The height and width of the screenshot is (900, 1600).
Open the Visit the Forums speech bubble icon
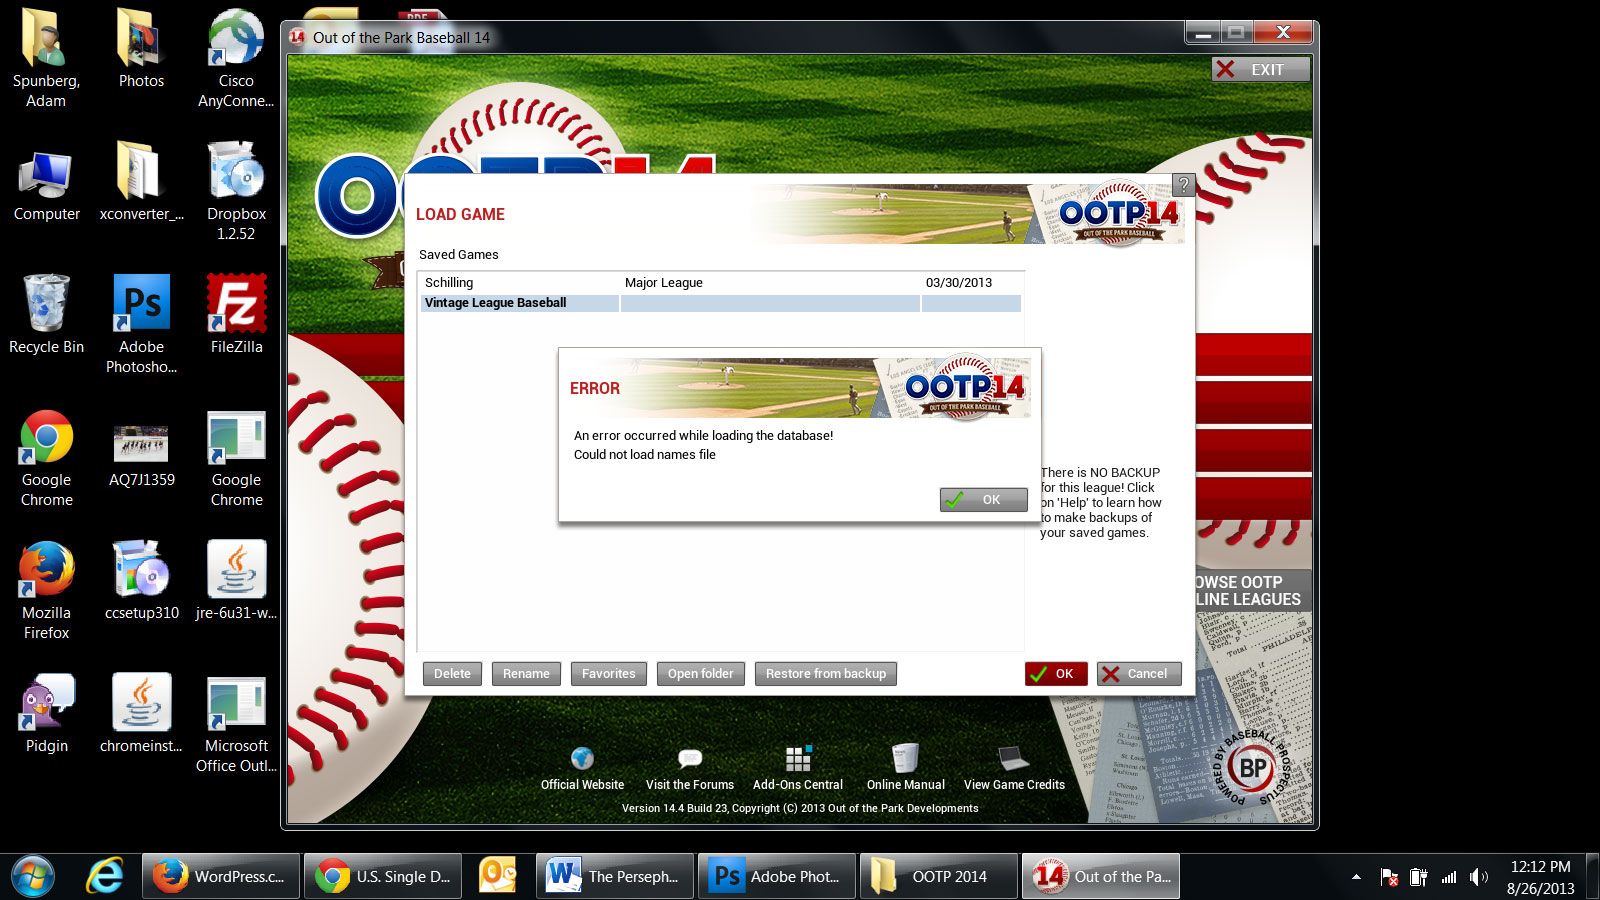tap(689, 759)
